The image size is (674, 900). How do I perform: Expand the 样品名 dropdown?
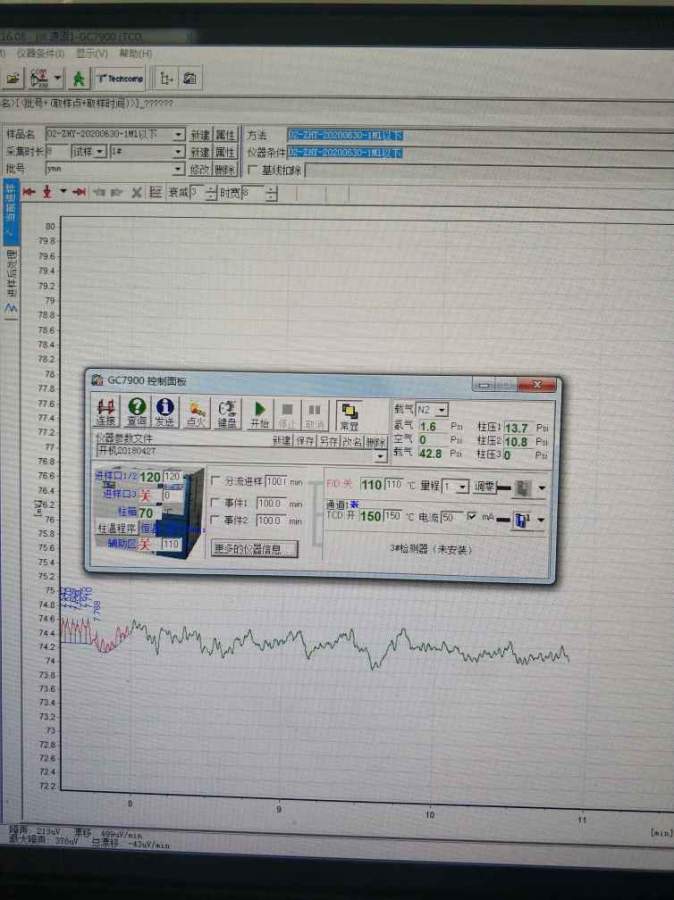point(179,135)
